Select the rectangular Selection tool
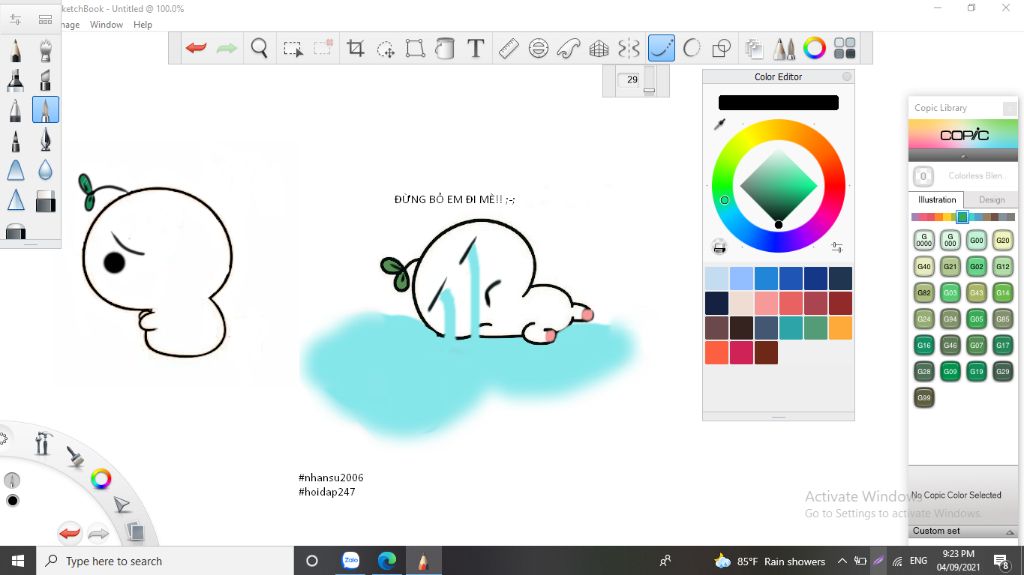The height and width of the screenshot is (575, 1024). tap(293, 48)
